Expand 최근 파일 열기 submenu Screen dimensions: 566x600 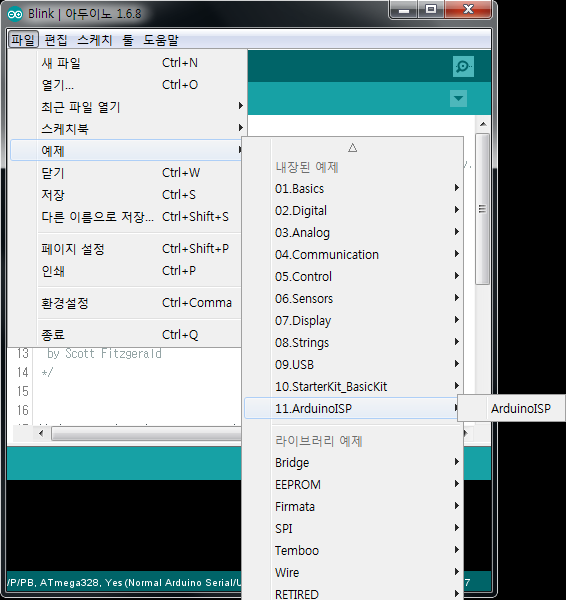128,107
